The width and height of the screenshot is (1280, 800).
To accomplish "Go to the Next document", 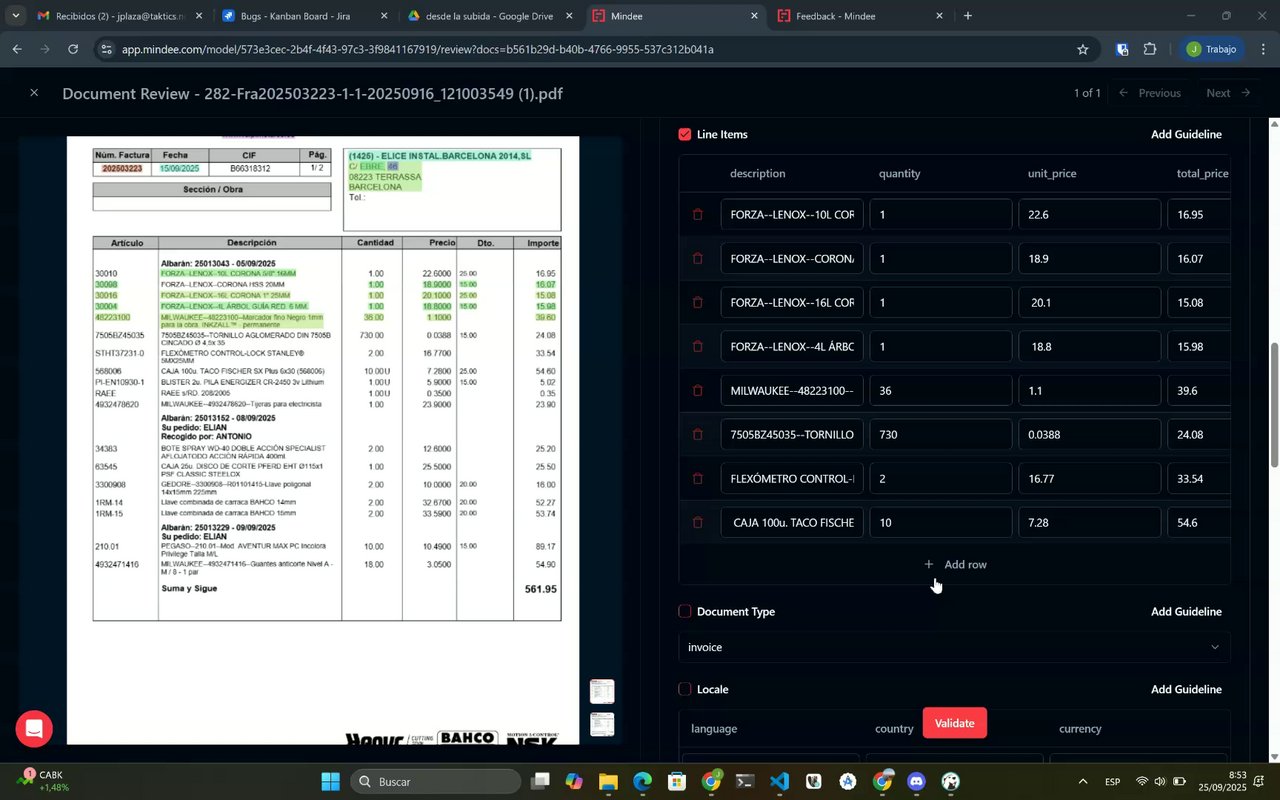I will tap(1229, 93).
